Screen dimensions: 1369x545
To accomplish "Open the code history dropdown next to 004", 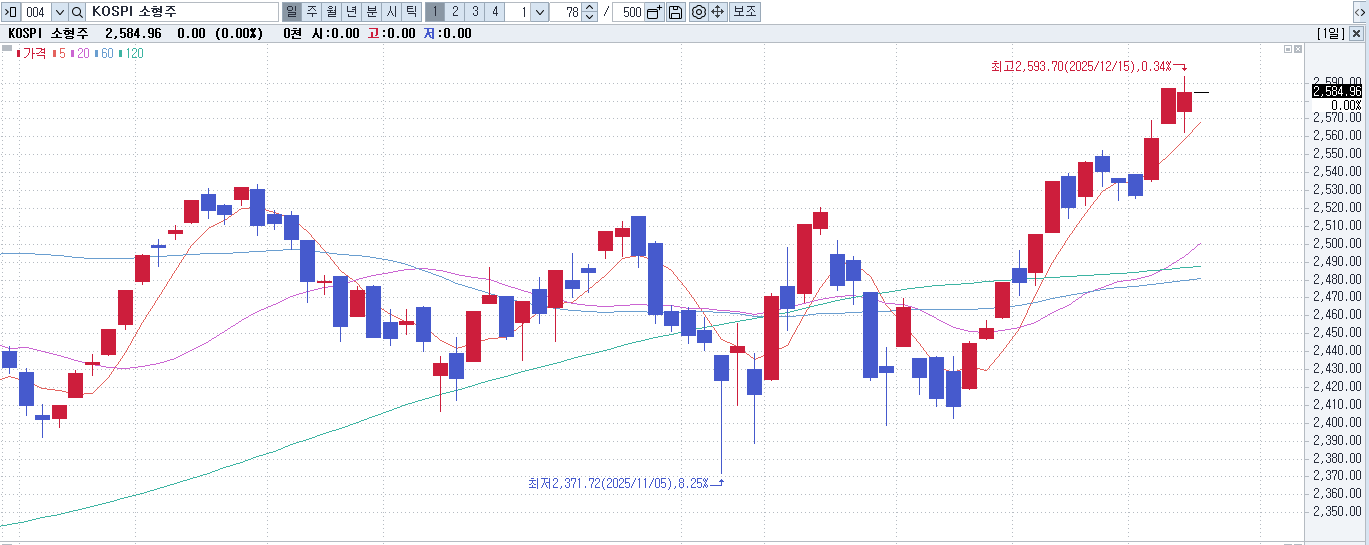I will click(58, 12).
